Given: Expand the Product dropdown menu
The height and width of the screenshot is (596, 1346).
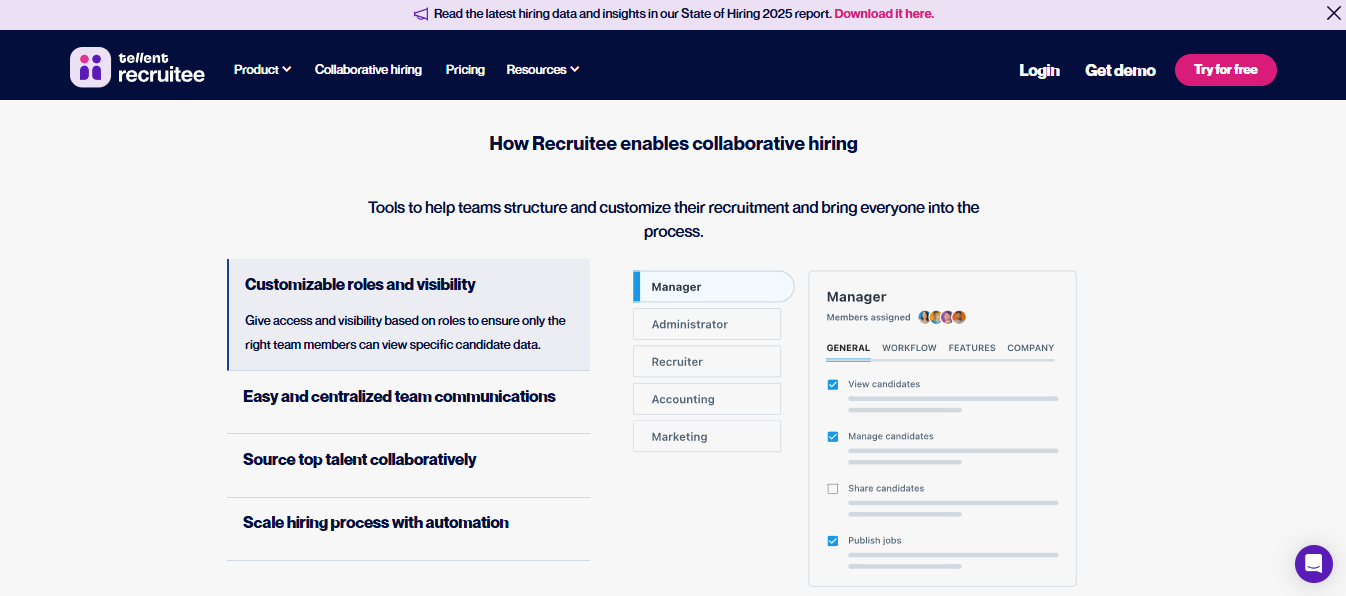Looking at the screenshot, I should [262, 69].
